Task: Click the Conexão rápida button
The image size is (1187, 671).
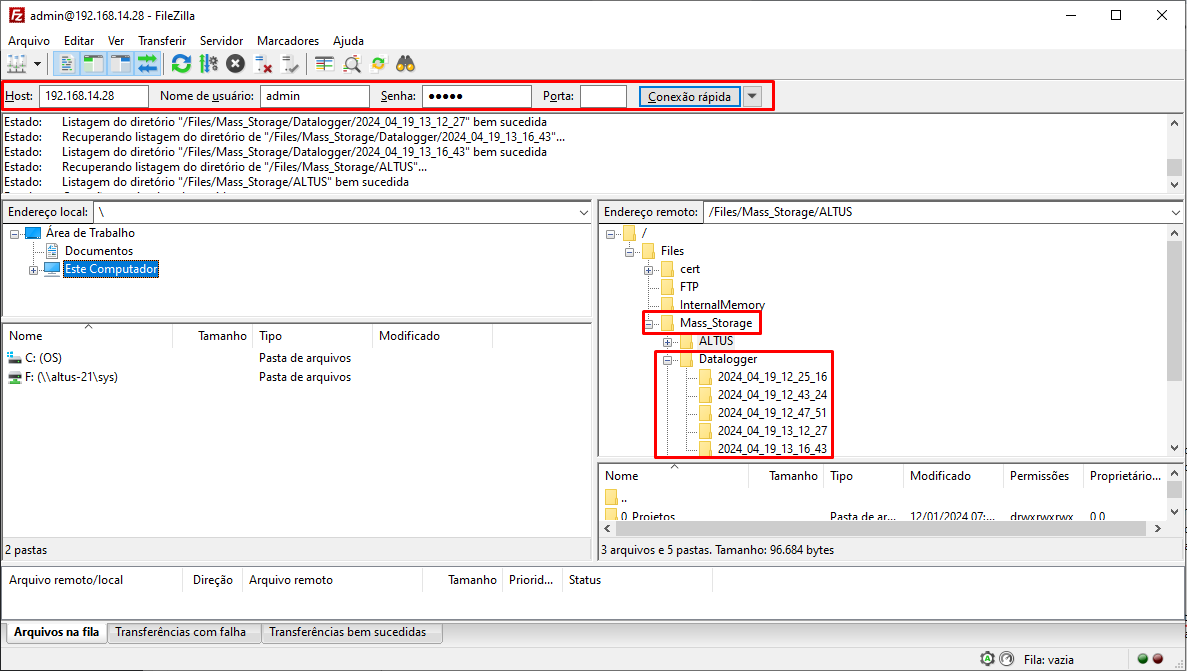Action: (690, 96)
